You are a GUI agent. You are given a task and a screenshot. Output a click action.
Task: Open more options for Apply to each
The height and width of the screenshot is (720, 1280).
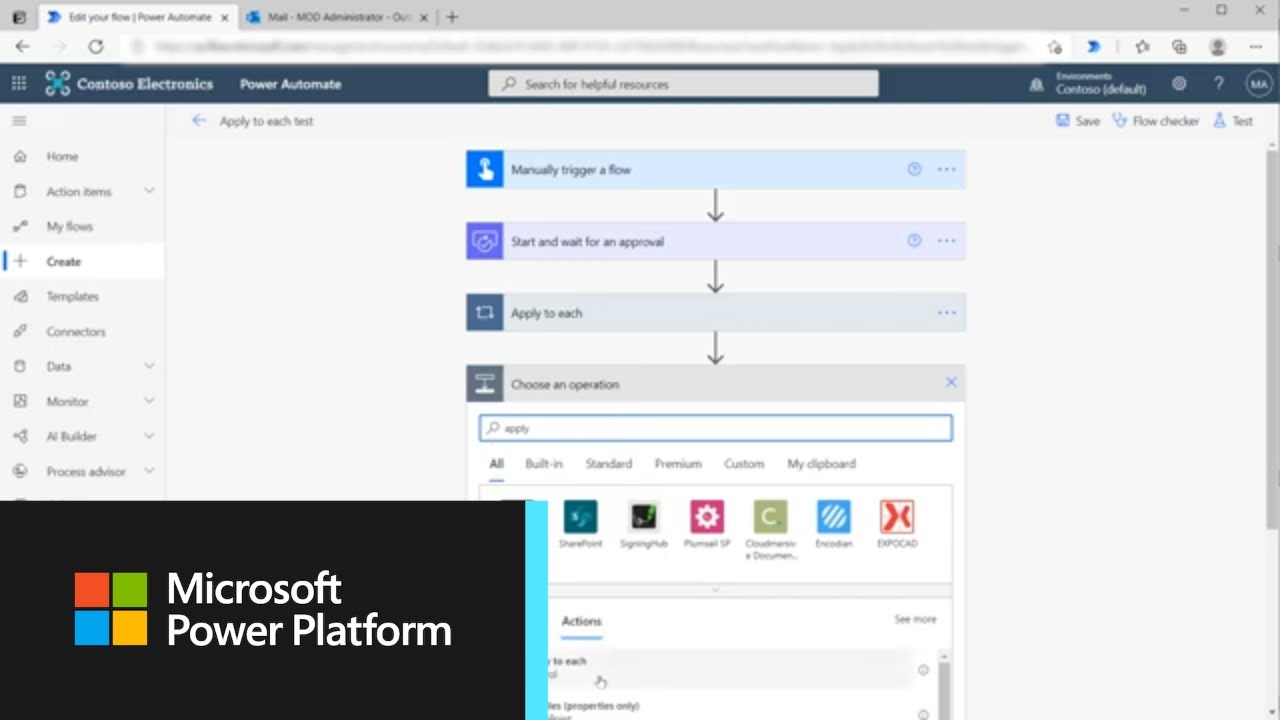pos(946,313)
